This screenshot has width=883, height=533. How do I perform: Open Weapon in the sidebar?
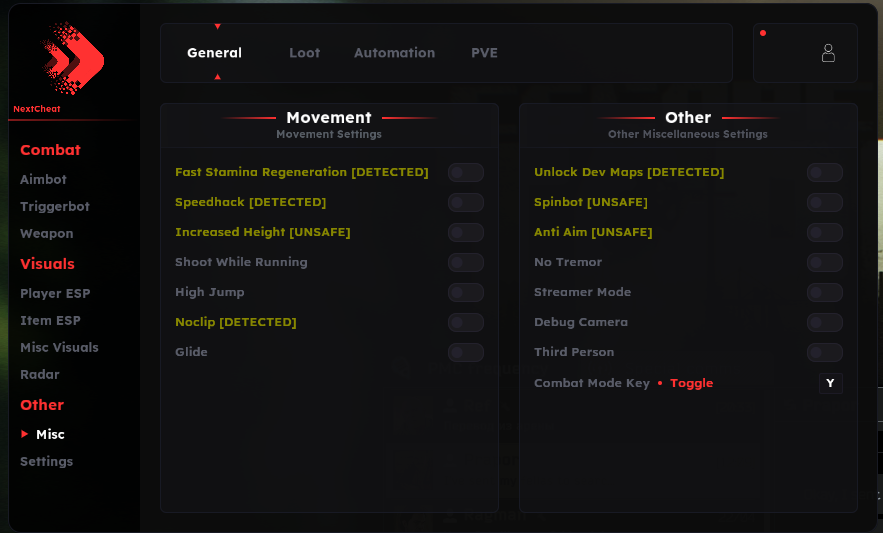click(x=47, y=233)
